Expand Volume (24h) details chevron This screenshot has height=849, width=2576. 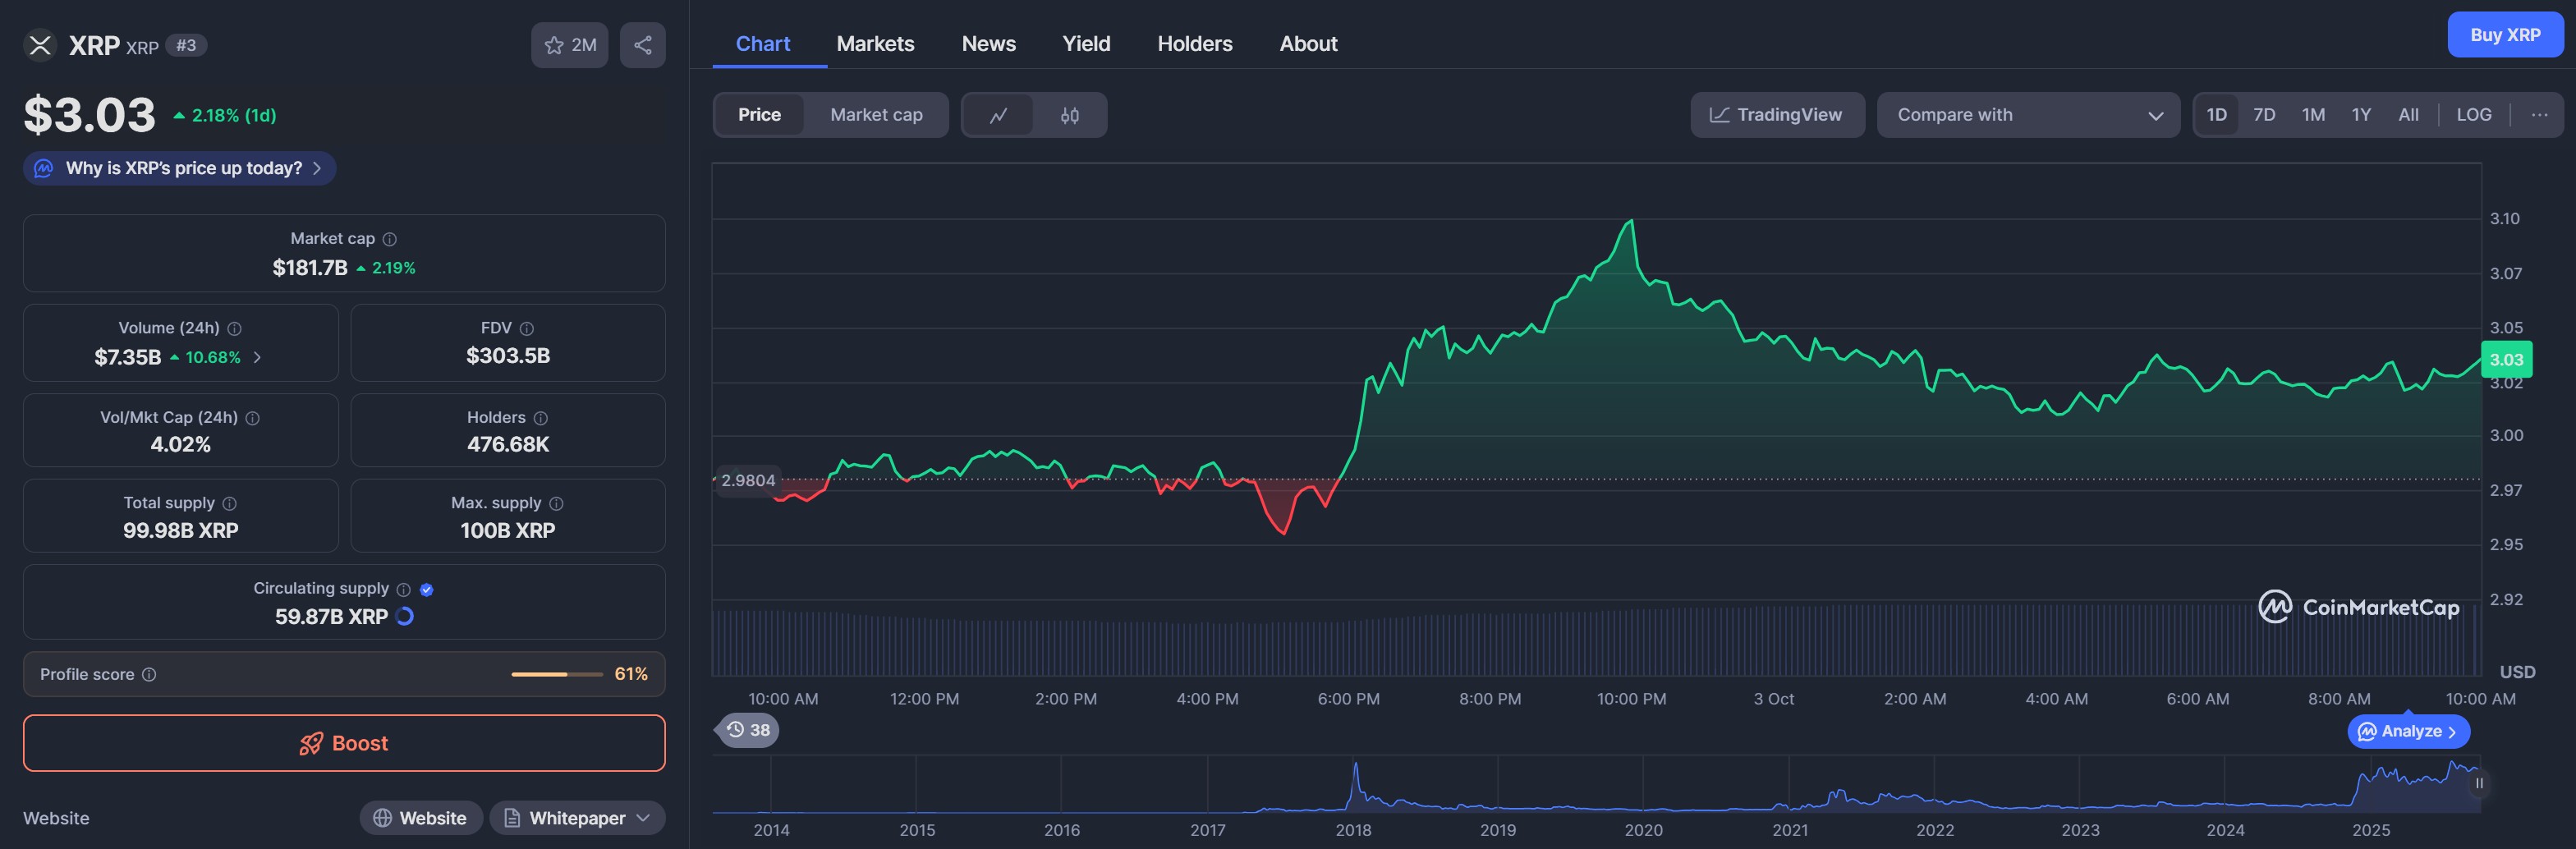(x=257, y=357)
